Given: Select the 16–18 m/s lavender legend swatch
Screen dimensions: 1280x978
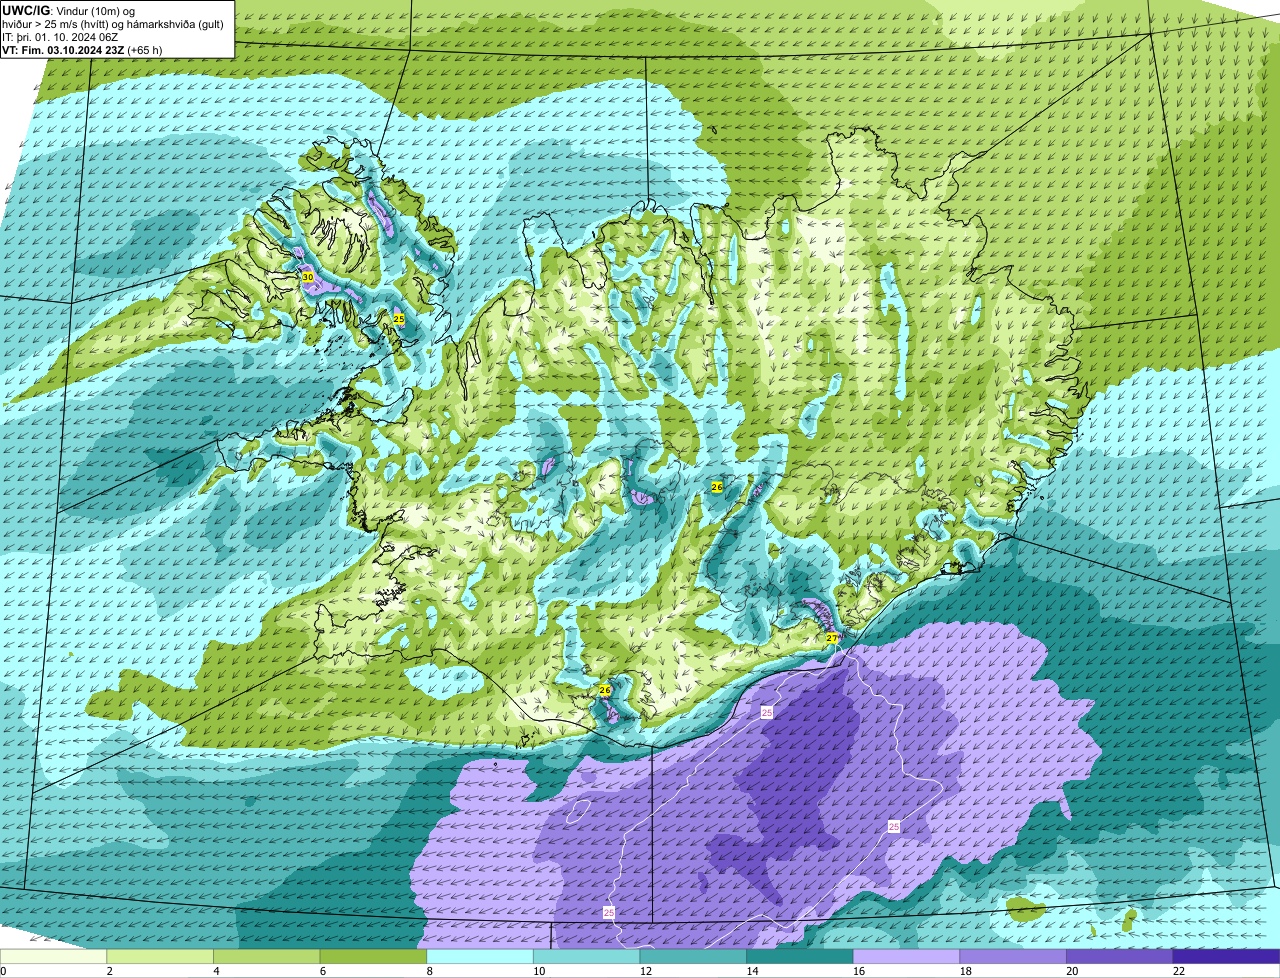Looking at the screenshot, I should 906,956.
